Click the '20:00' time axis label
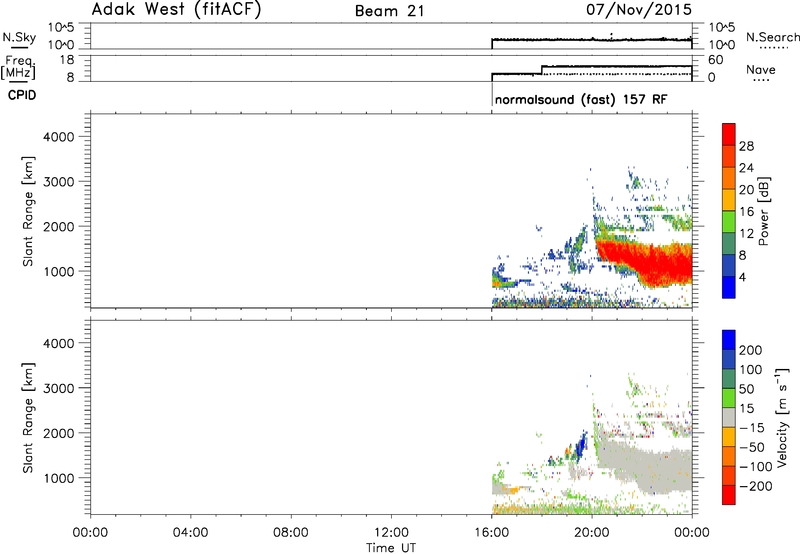This screenshot has width=800, height=554. pos(591,533)
